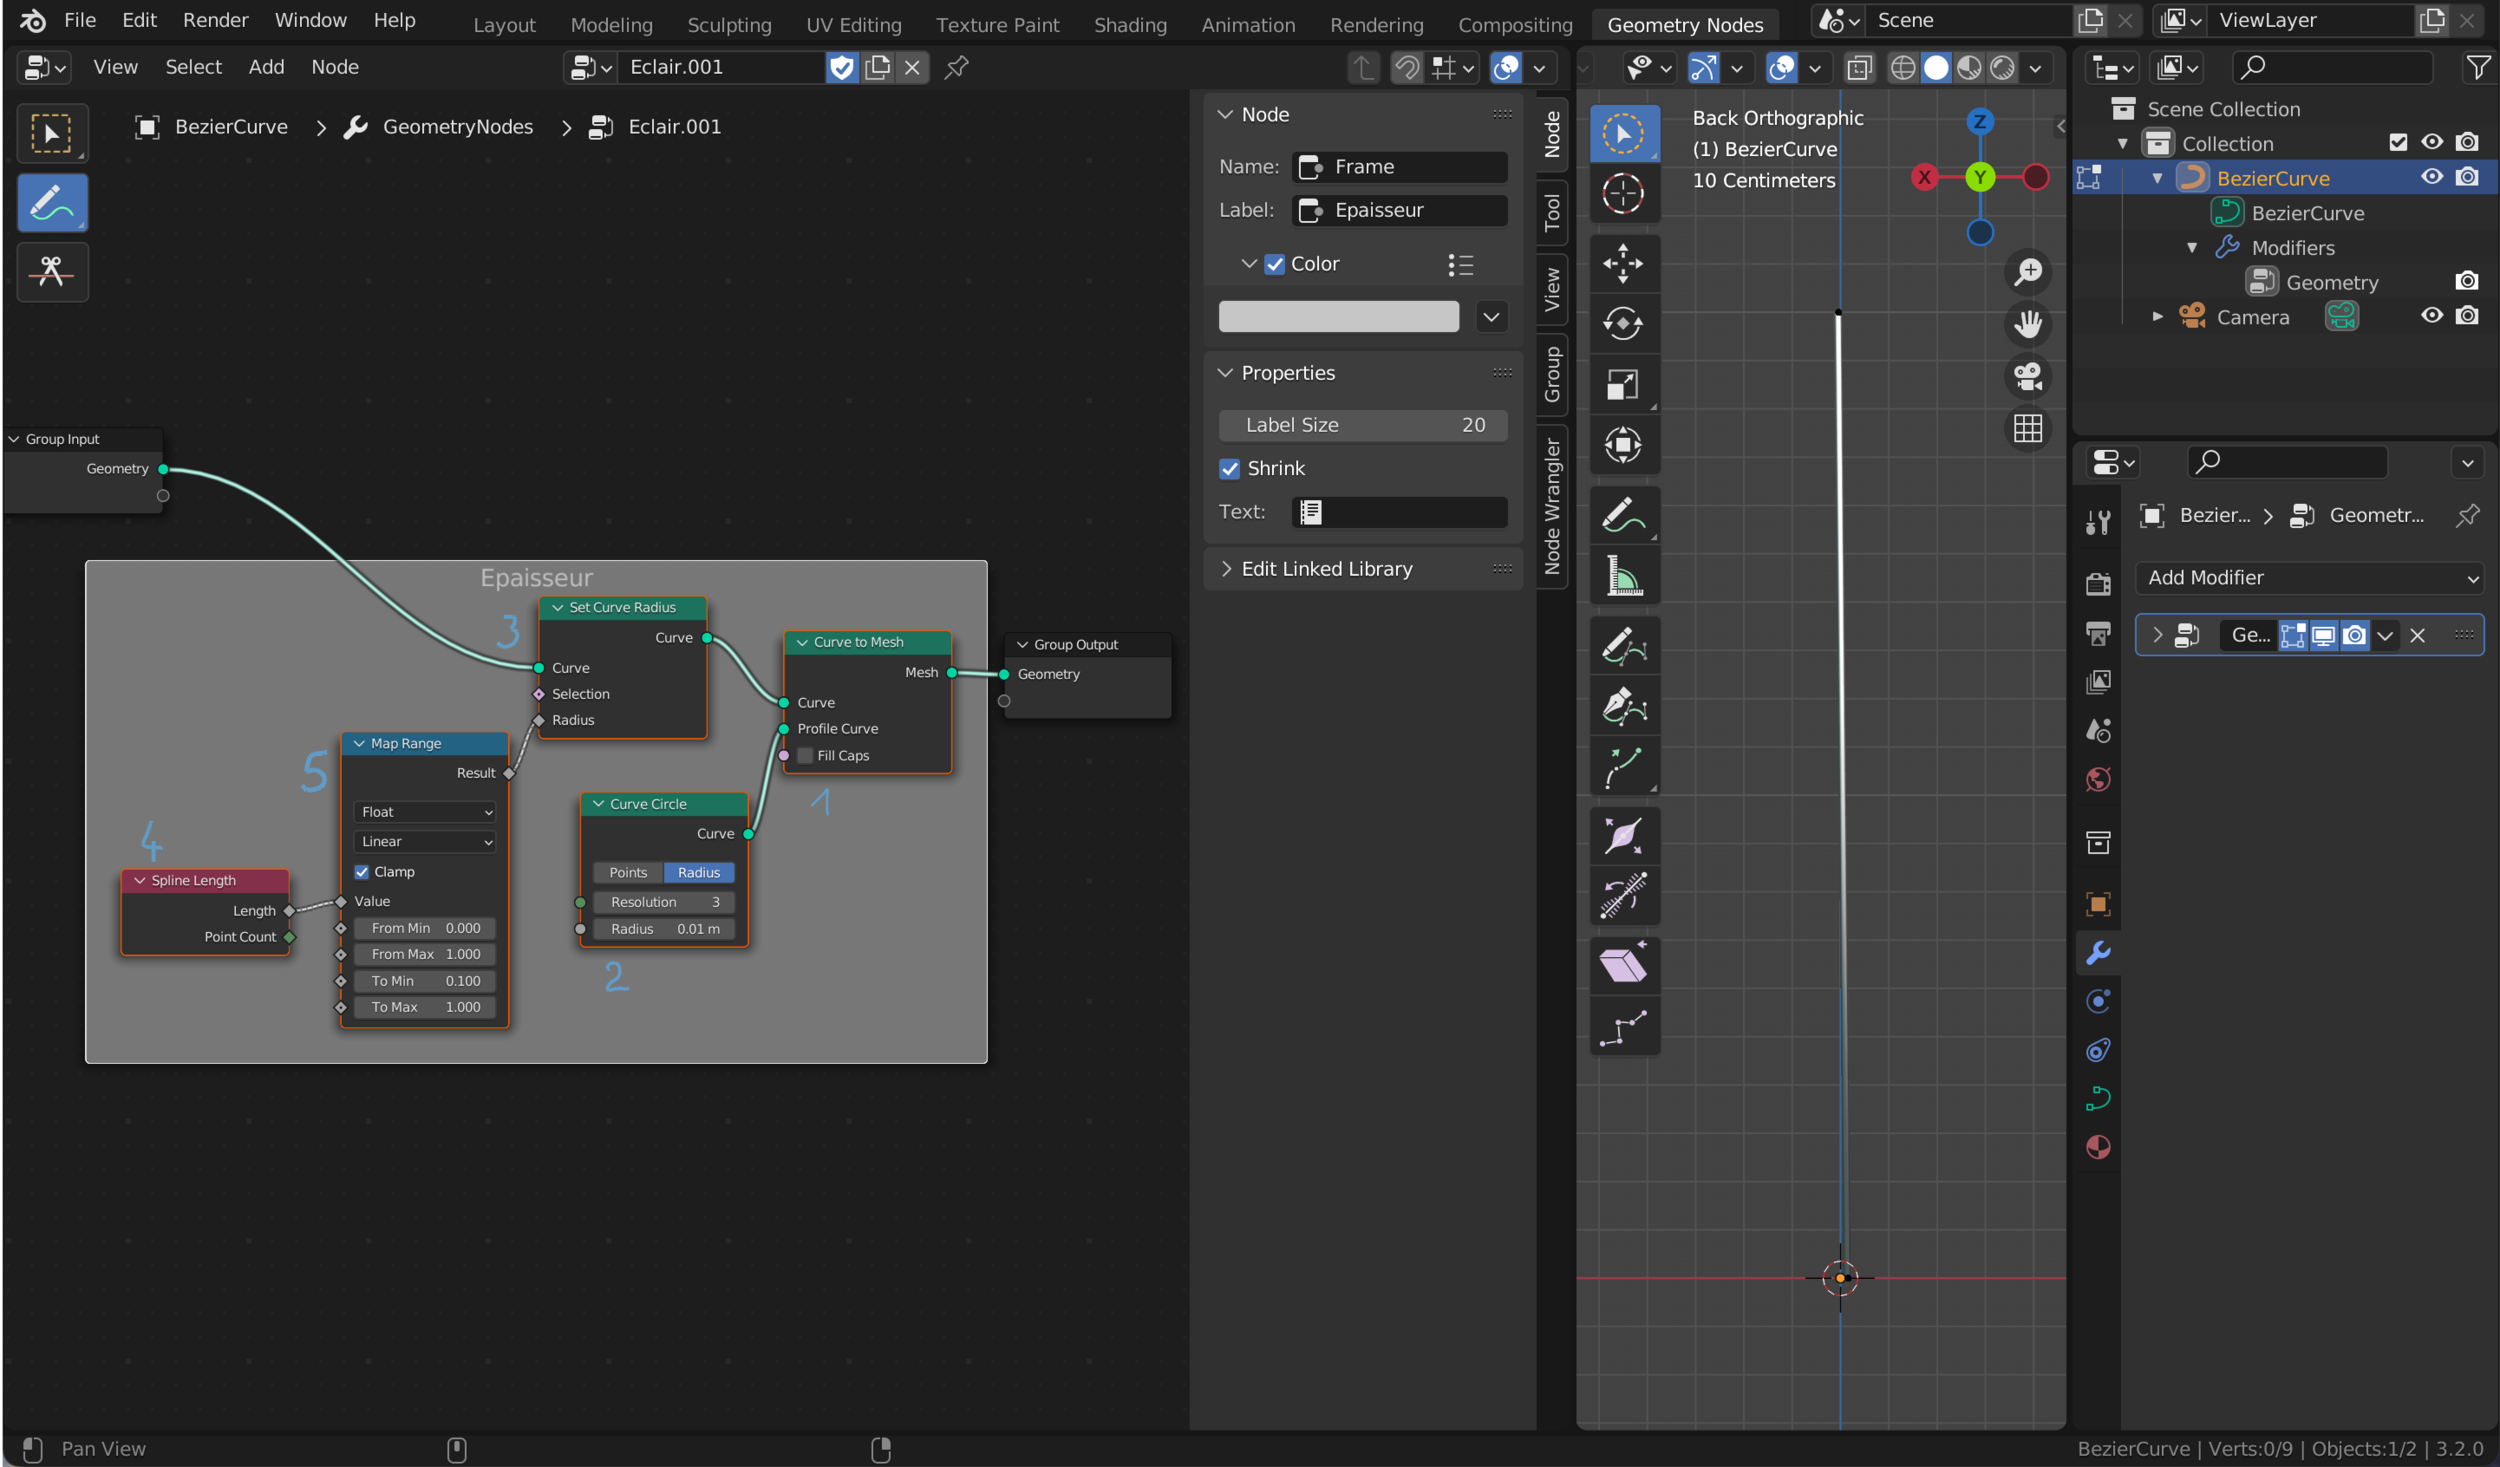Select the Links Cut tool in node editor
2500x1467 pixels.
point(52,271)
